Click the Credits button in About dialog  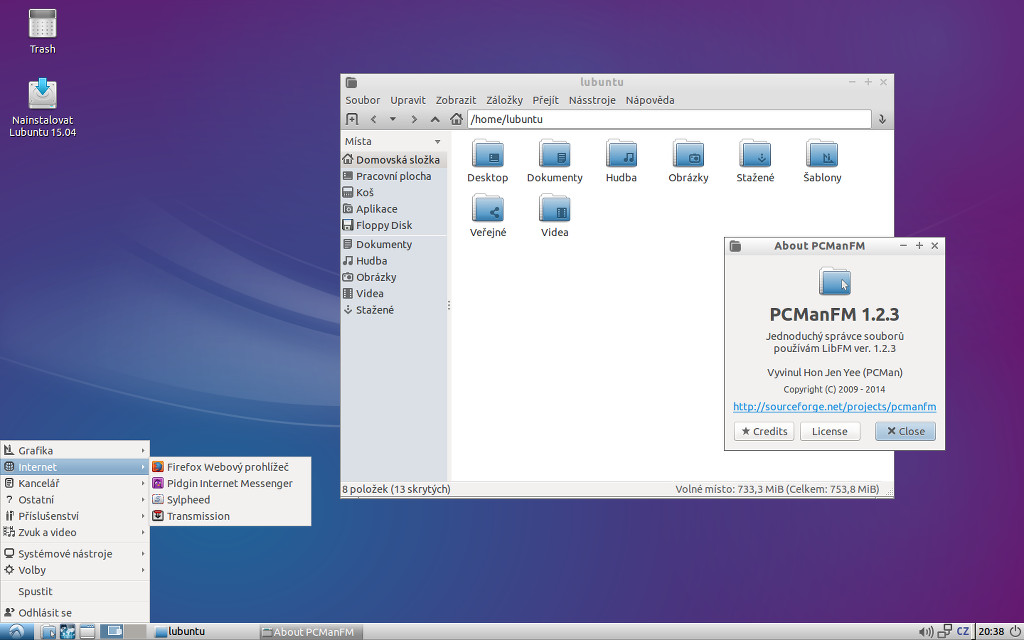pos(764,431)
